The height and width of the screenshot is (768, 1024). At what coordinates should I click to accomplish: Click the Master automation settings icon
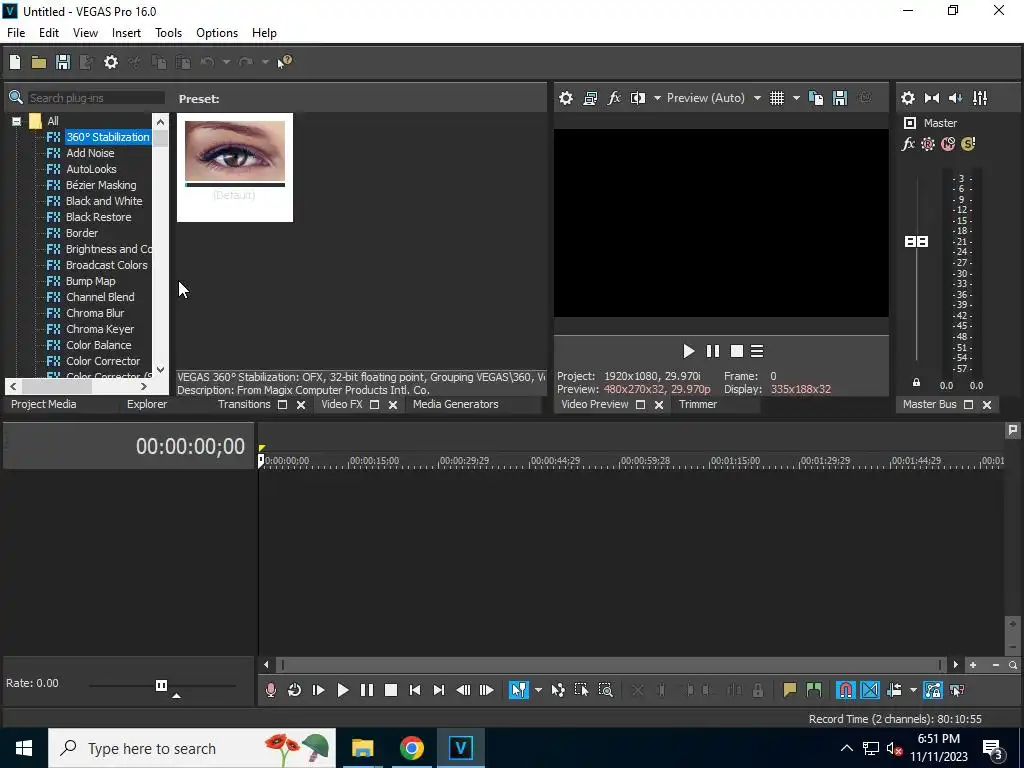tap(927, 144)
